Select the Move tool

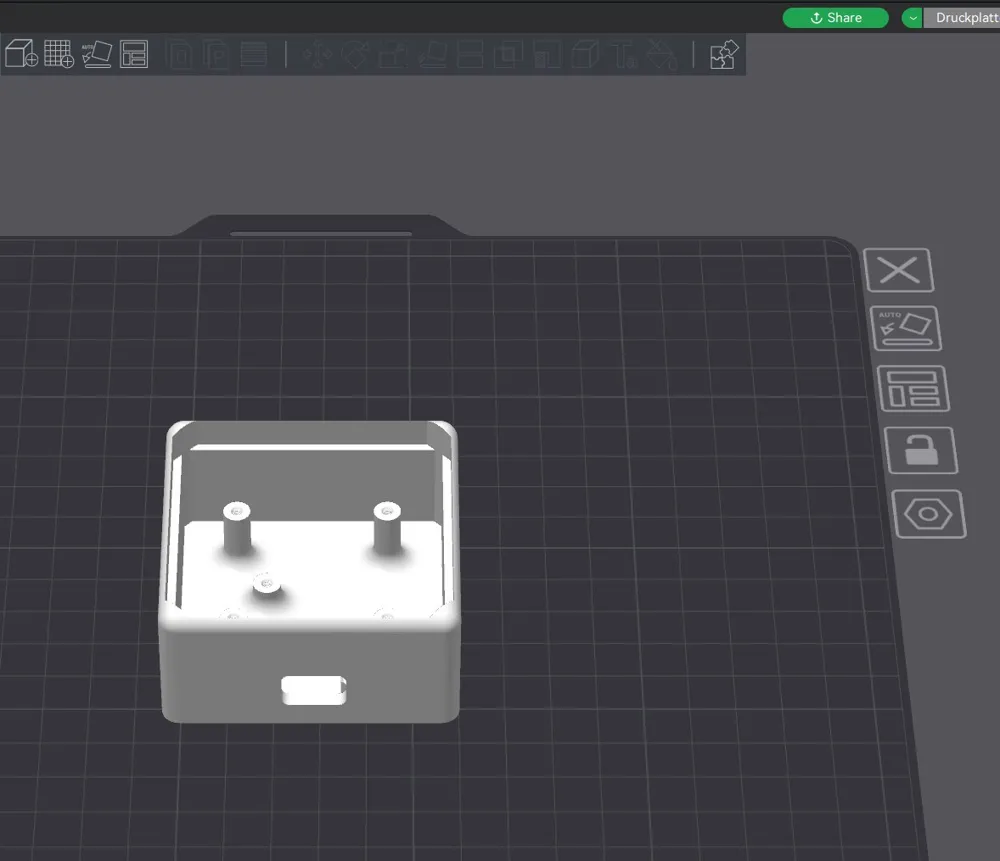(317, 54)
